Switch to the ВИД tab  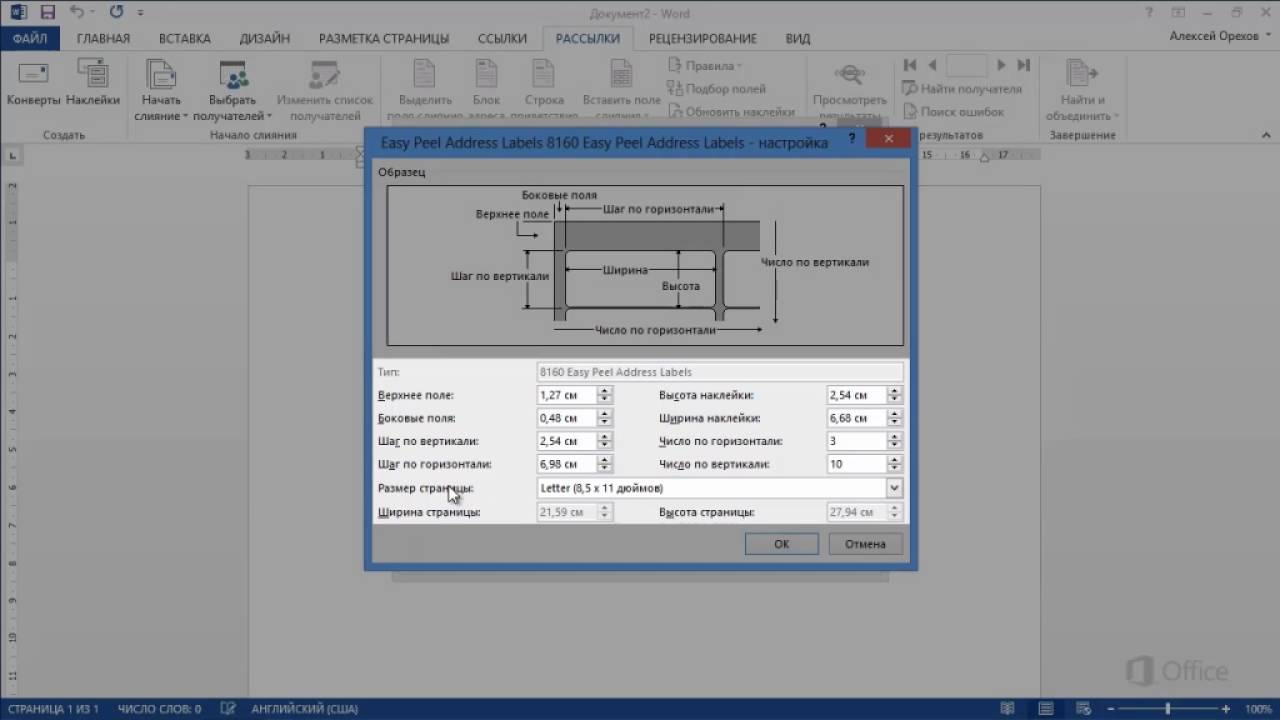tap(797, 39)
